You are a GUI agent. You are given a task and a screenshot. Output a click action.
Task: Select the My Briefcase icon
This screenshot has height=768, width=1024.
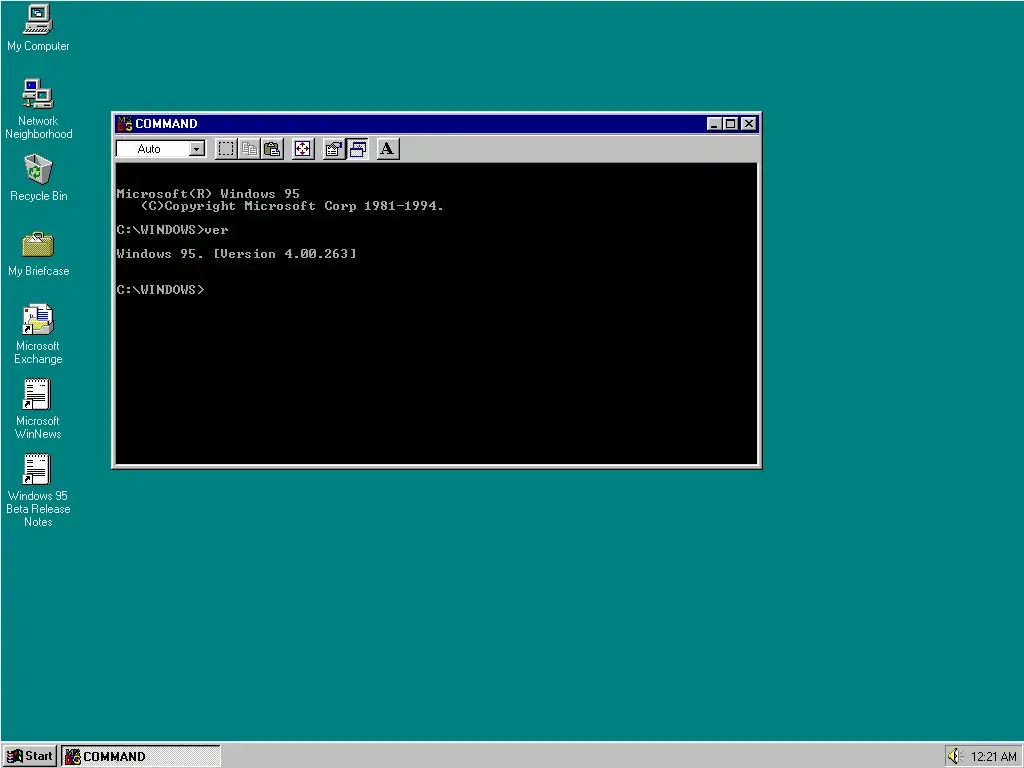click(38, 254)
